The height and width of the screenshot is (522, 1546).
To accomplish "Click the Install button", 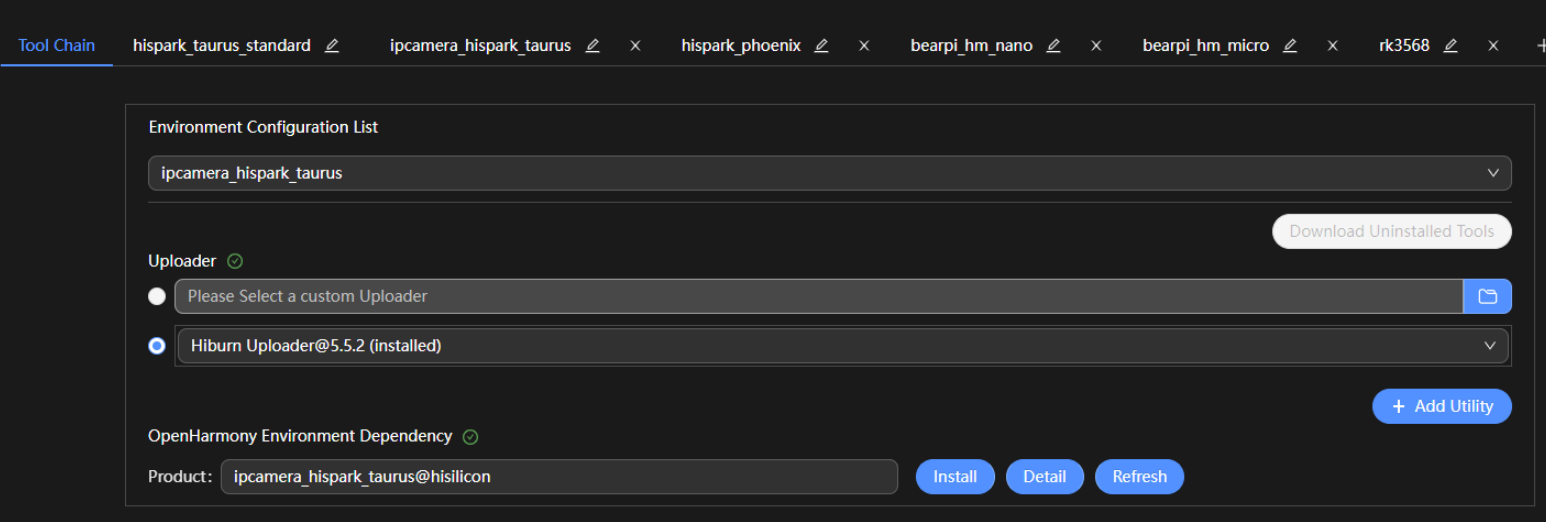I will [x=954, y=477].
